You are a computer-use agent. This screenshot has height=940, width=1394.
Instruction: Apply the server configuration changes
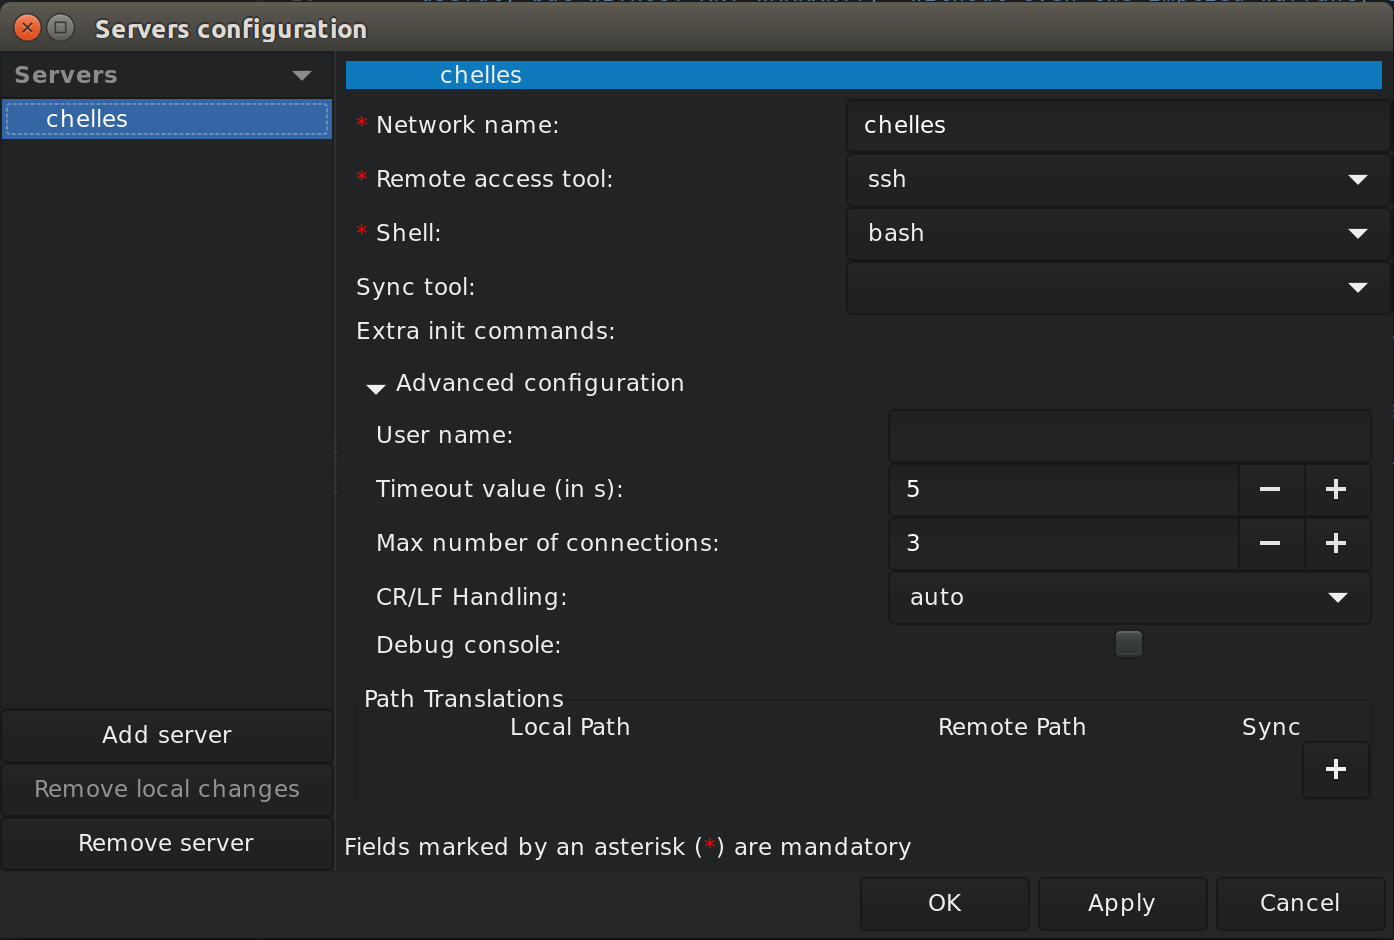point(1122,903)
